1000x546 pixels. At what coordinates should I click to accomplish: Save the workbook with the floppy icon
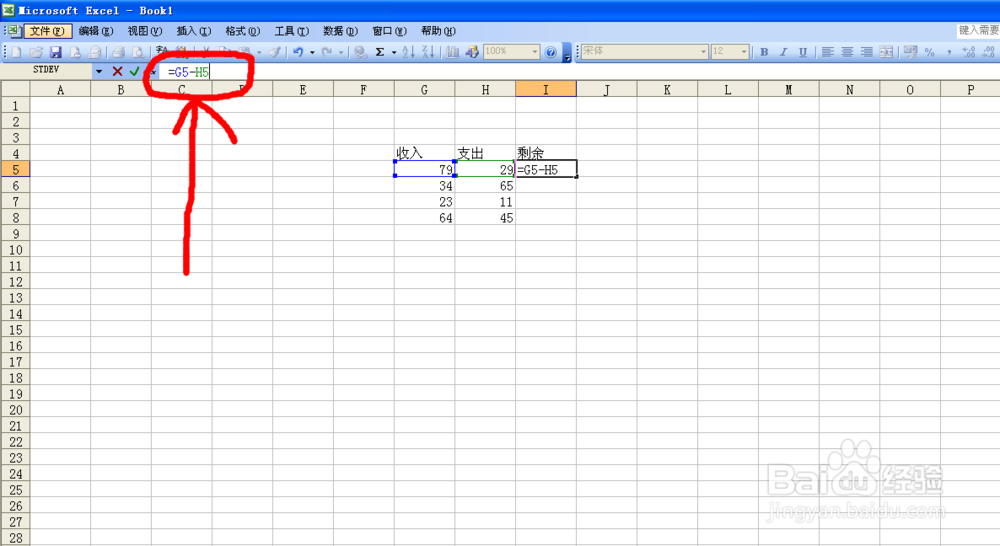click(x=55, y=52)
